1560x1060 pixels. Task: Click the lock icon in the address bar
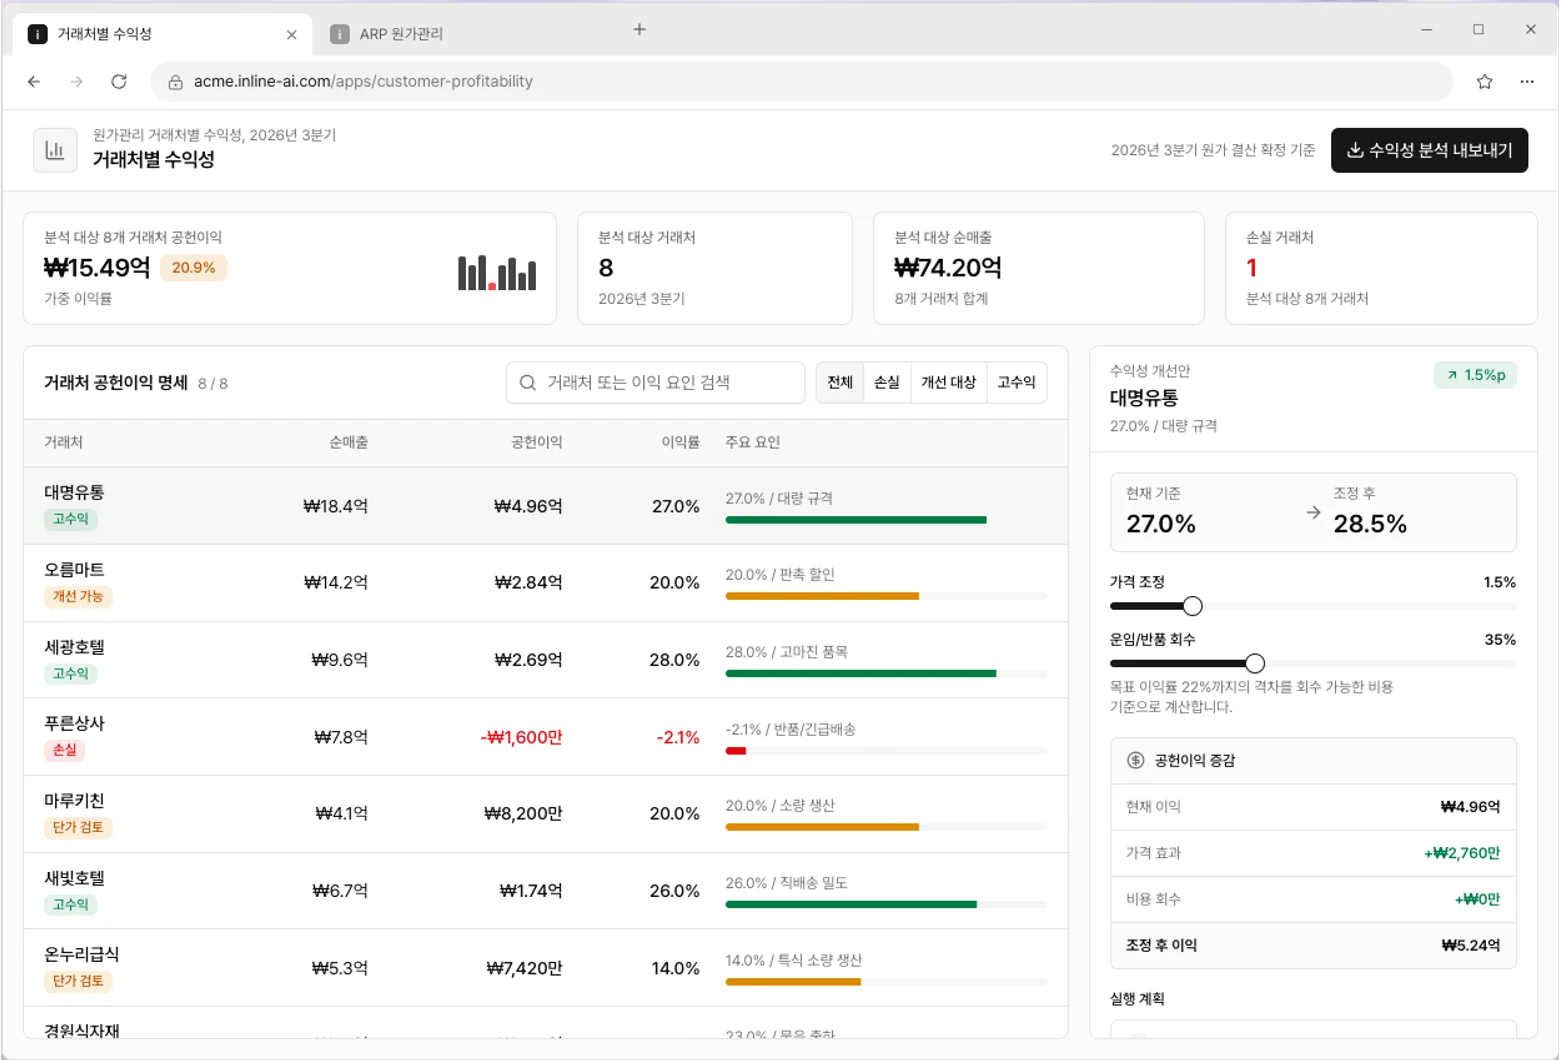[x=175, y=82]
